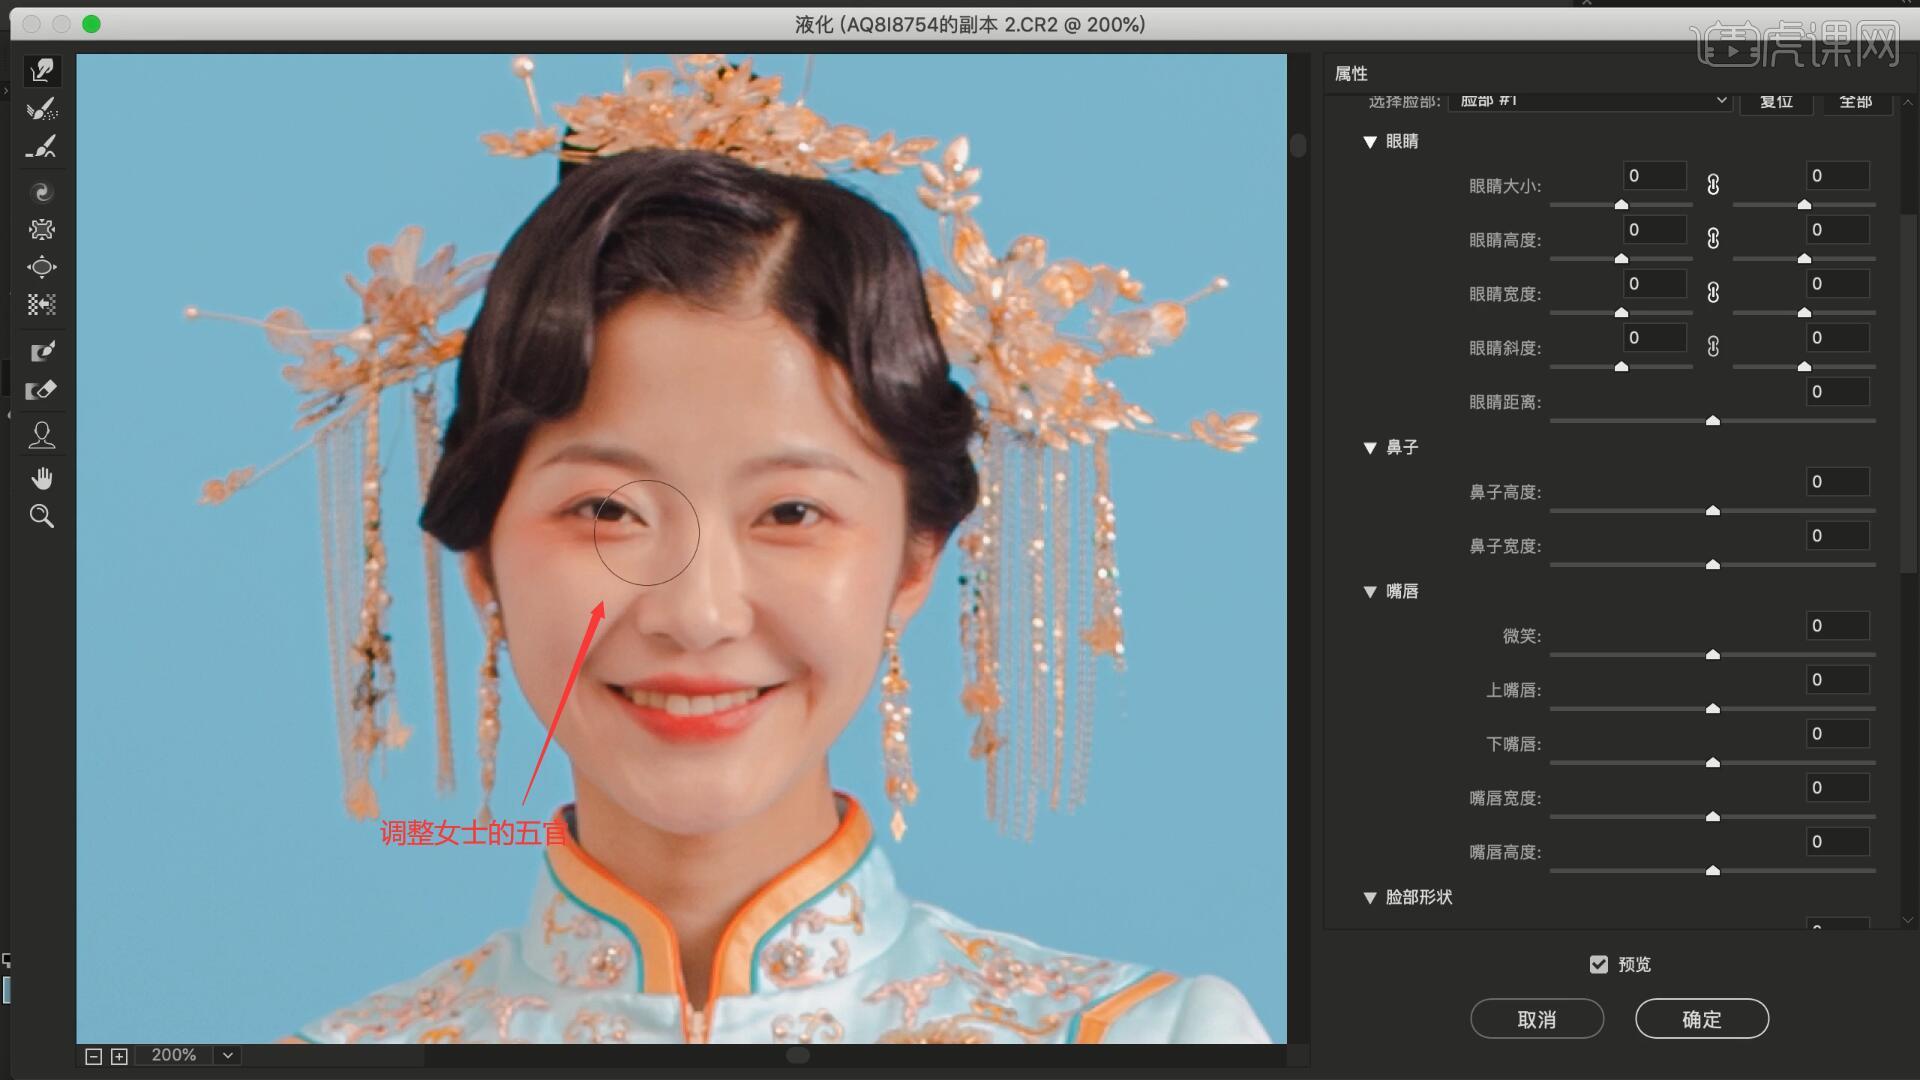The width and height of the screenshot is (1920, 1080).
Task: Toggle the 预览 preview checkbox
Action: tap(1598, 964)
